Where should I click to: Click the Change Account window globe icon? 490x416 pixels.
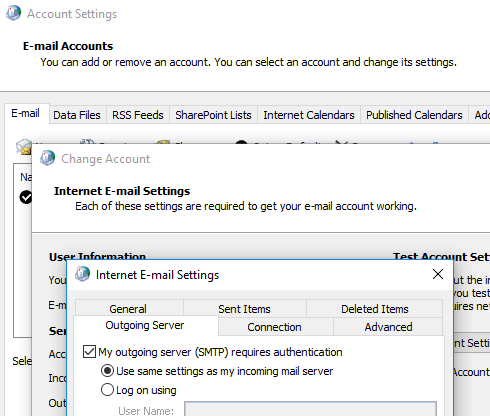pos(47,158)
